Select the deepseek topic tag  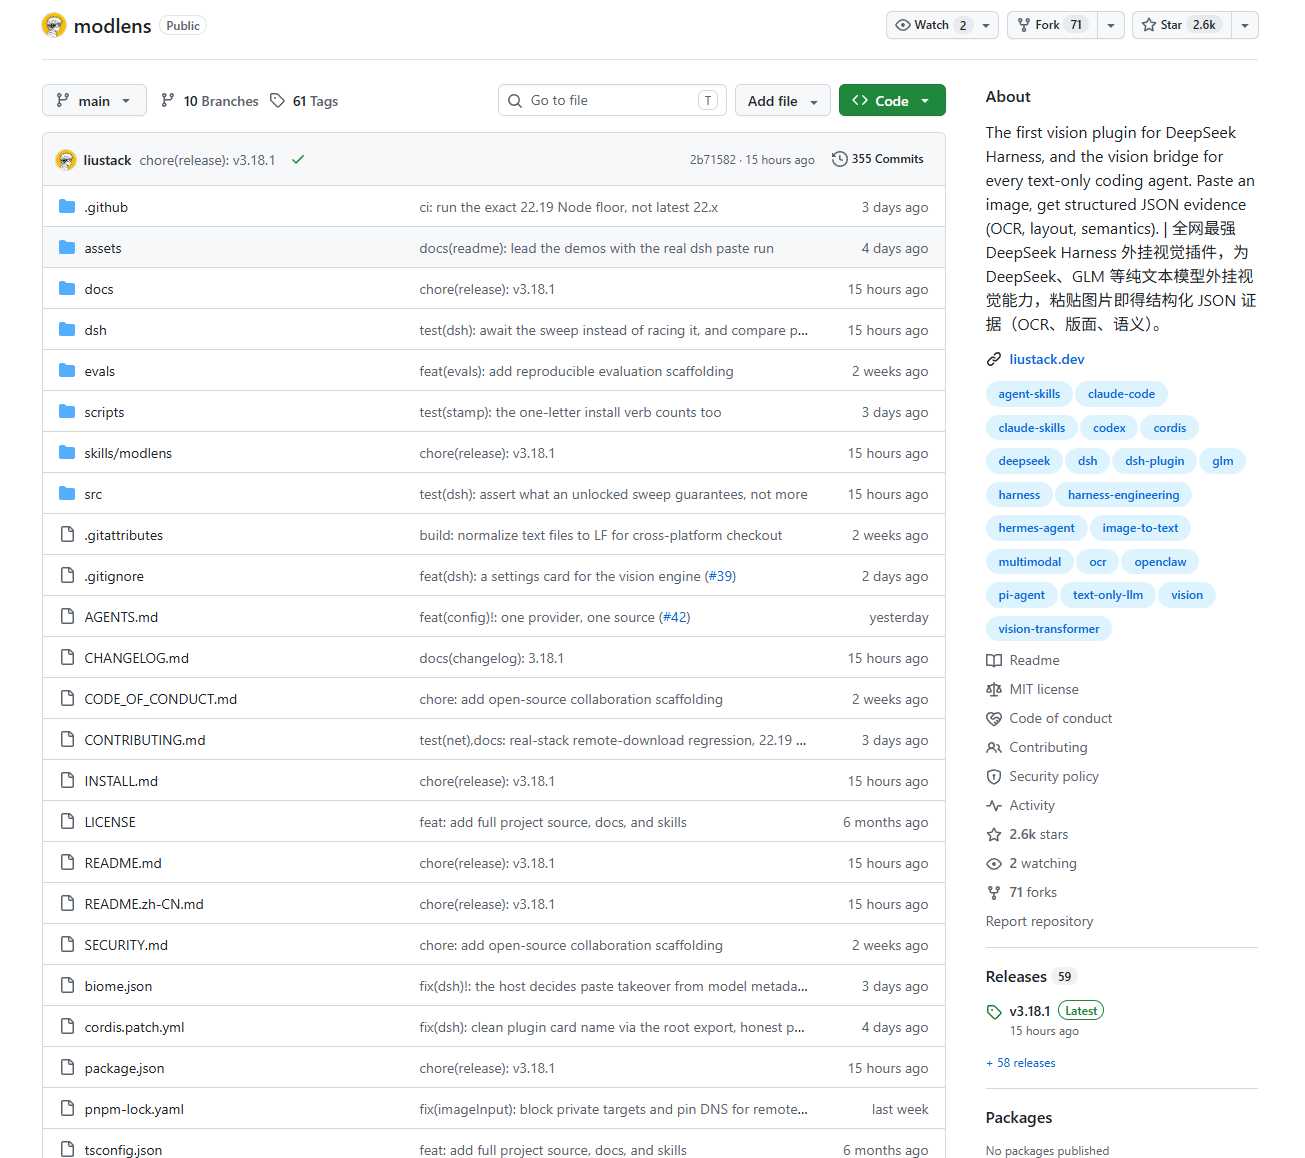coord(1024,461)
